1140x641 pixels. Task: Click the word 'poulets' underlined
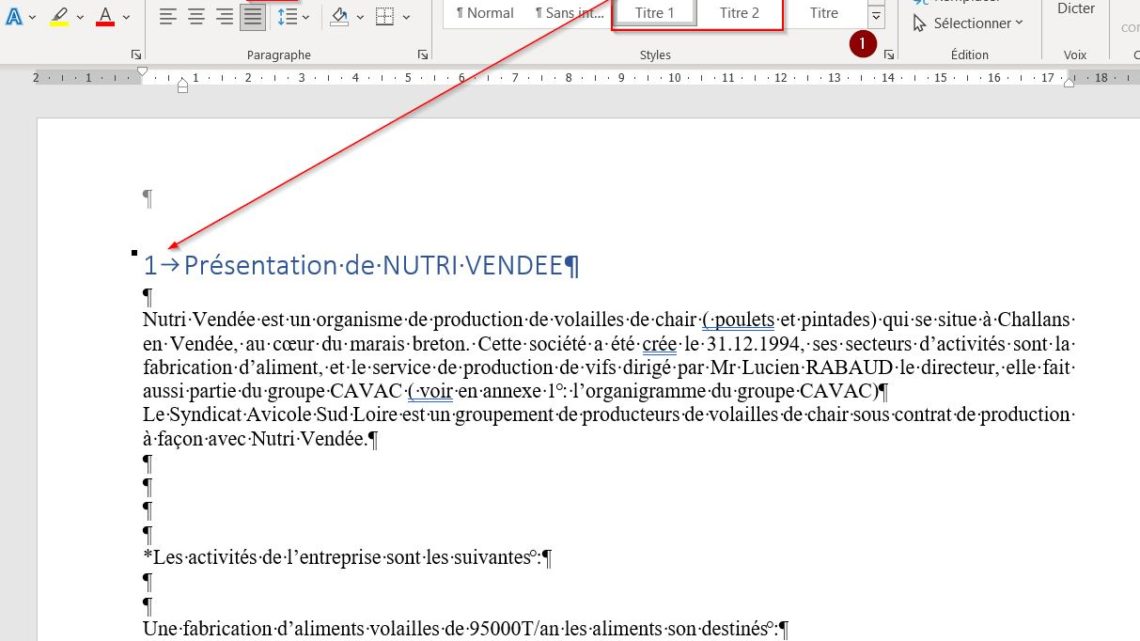(744, 320)
